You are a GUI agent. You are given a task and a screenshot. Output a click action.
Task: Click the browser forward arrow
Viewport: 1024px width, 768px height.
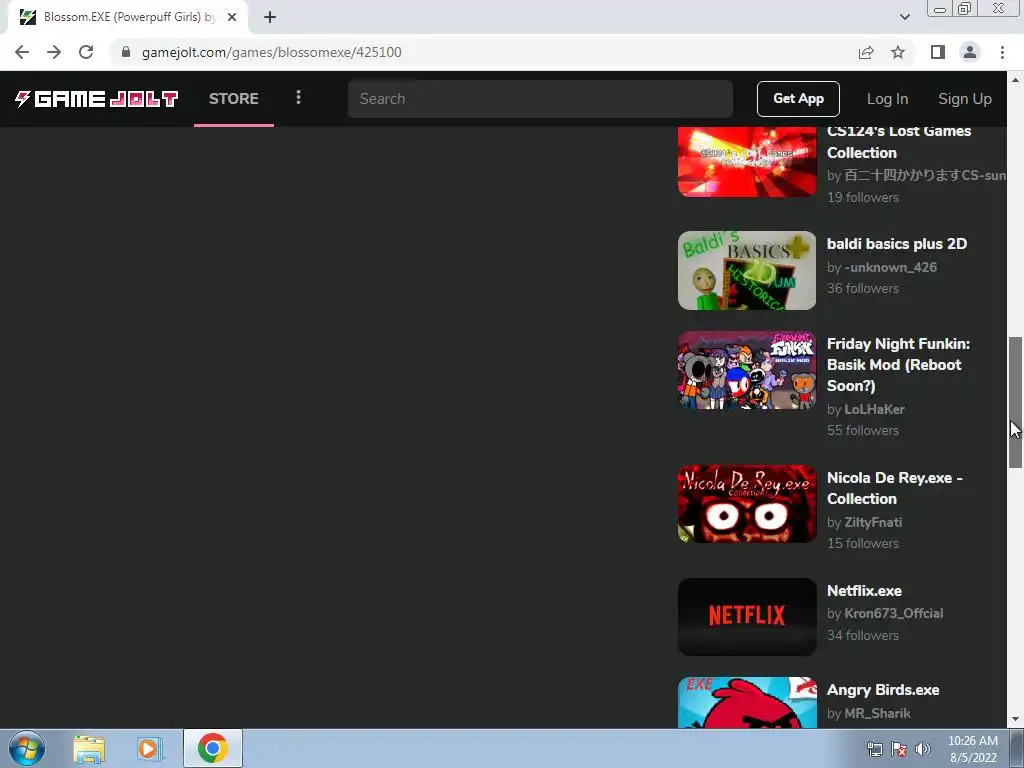(54, 52)
